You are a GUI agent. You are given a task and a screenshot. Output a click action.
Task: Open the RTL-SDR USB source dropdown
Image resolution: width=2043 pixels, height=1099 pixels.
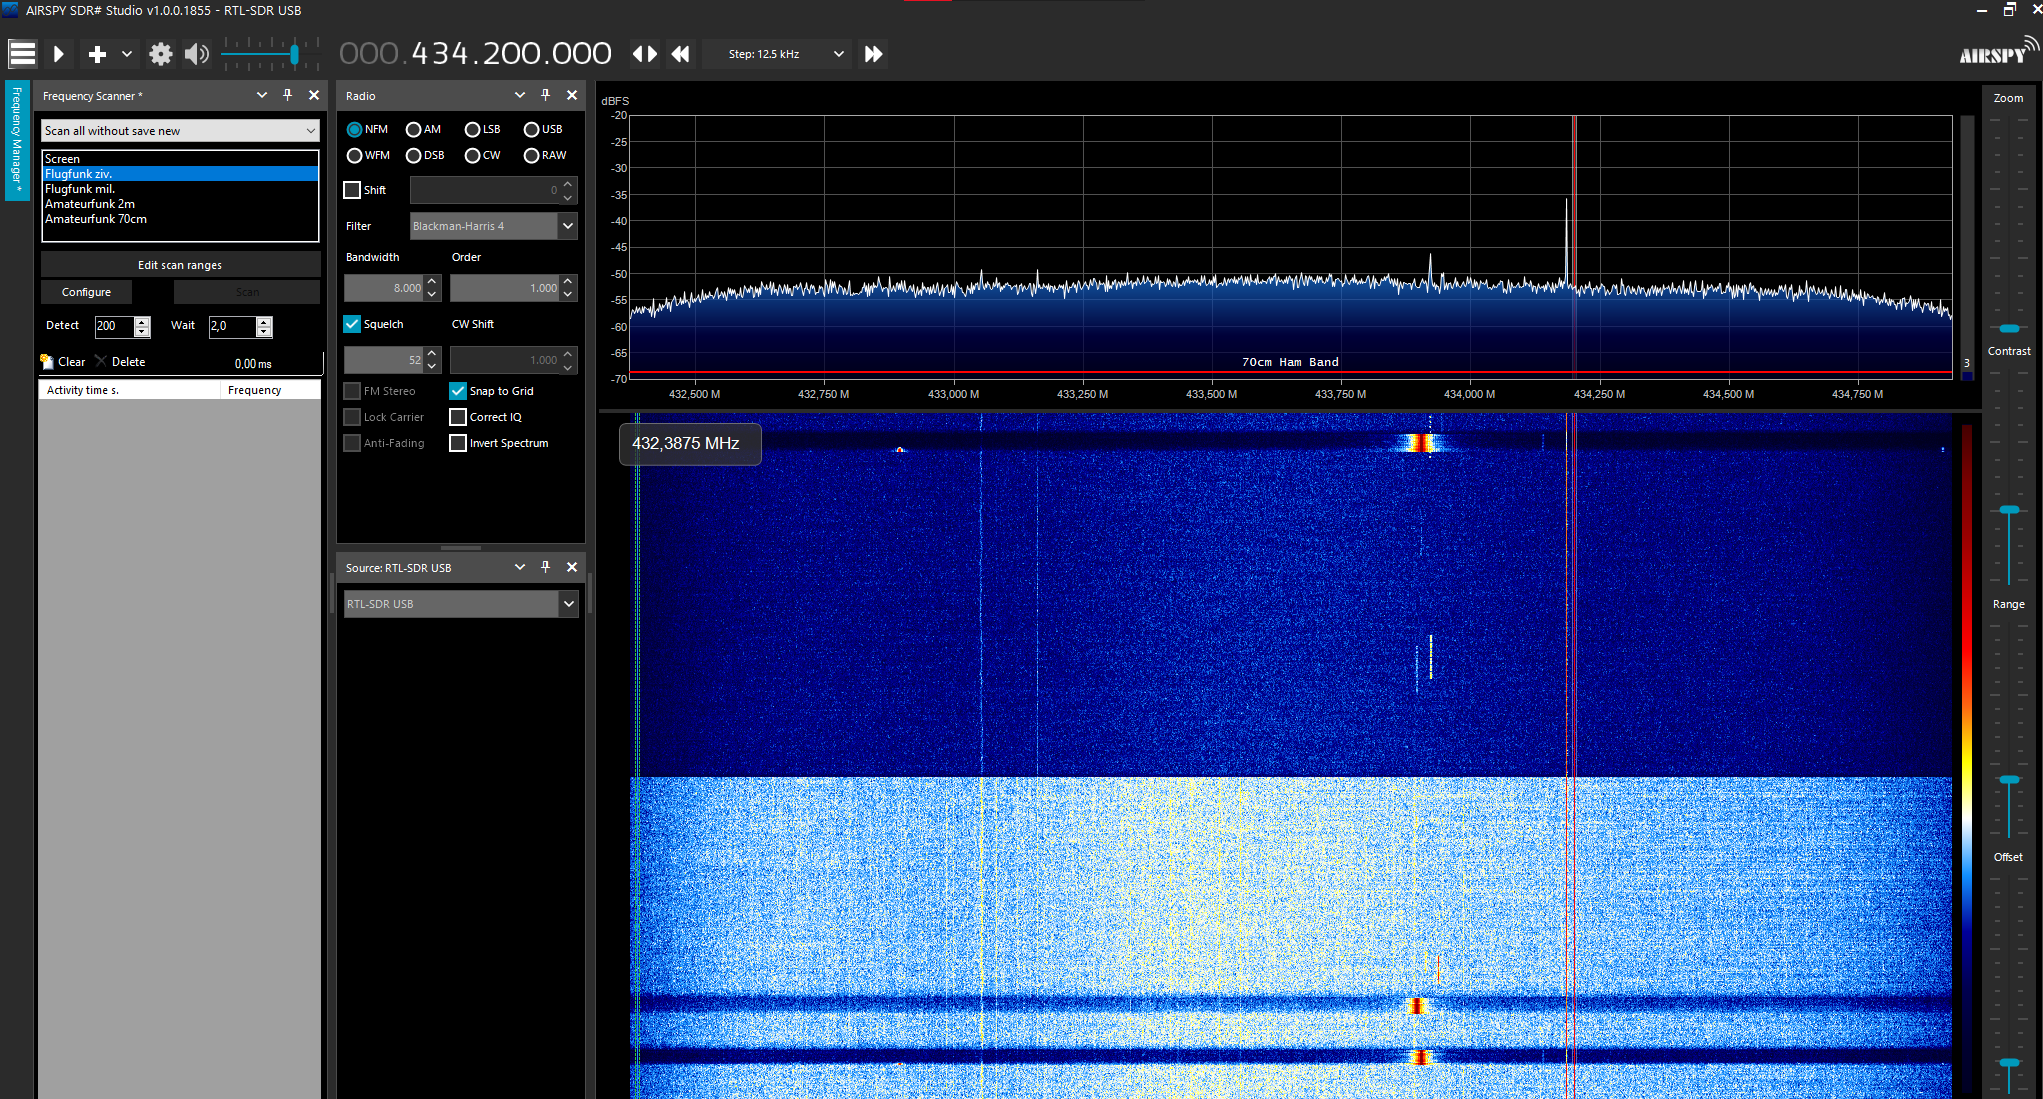461,604
